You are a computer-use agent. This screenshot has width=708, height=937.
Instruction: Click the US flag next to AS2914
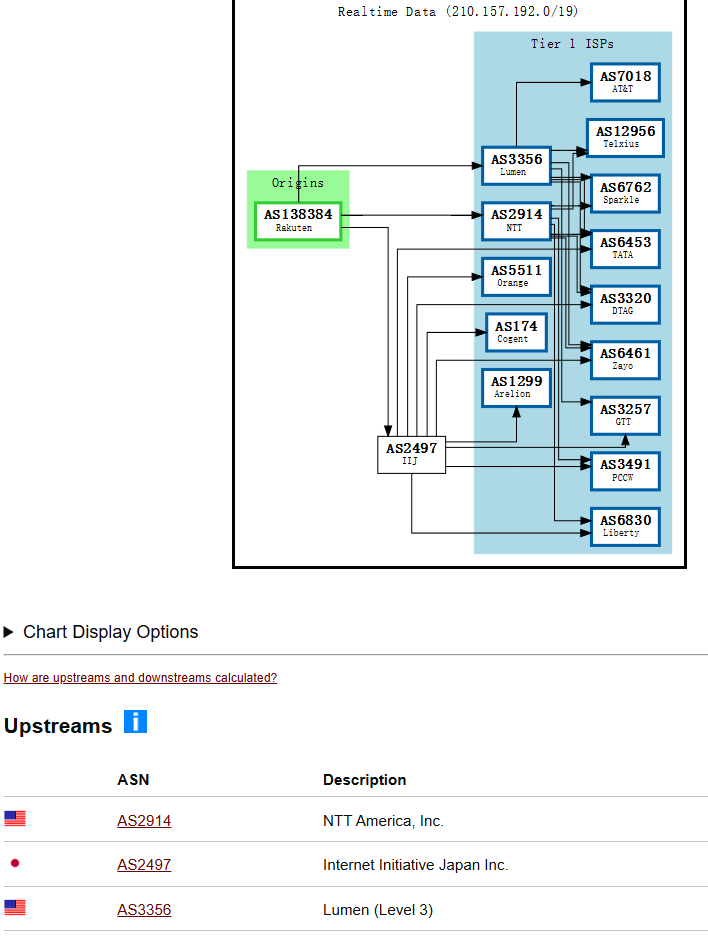(15, 819)
